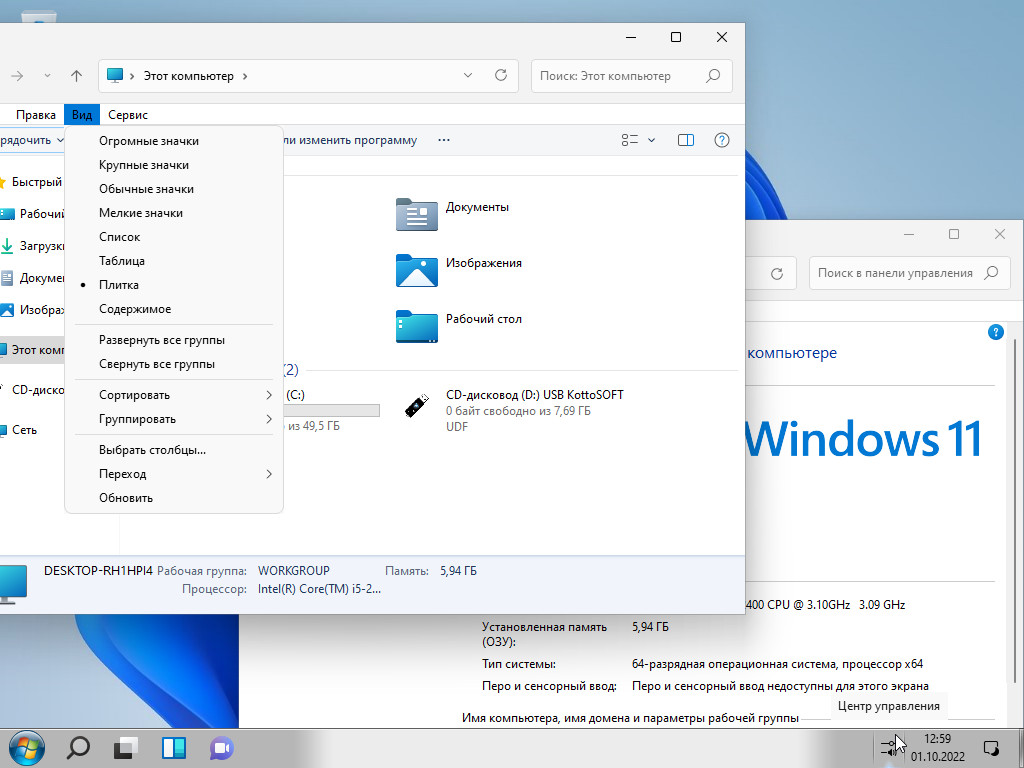Open the Сервис menu

[128, 115]
